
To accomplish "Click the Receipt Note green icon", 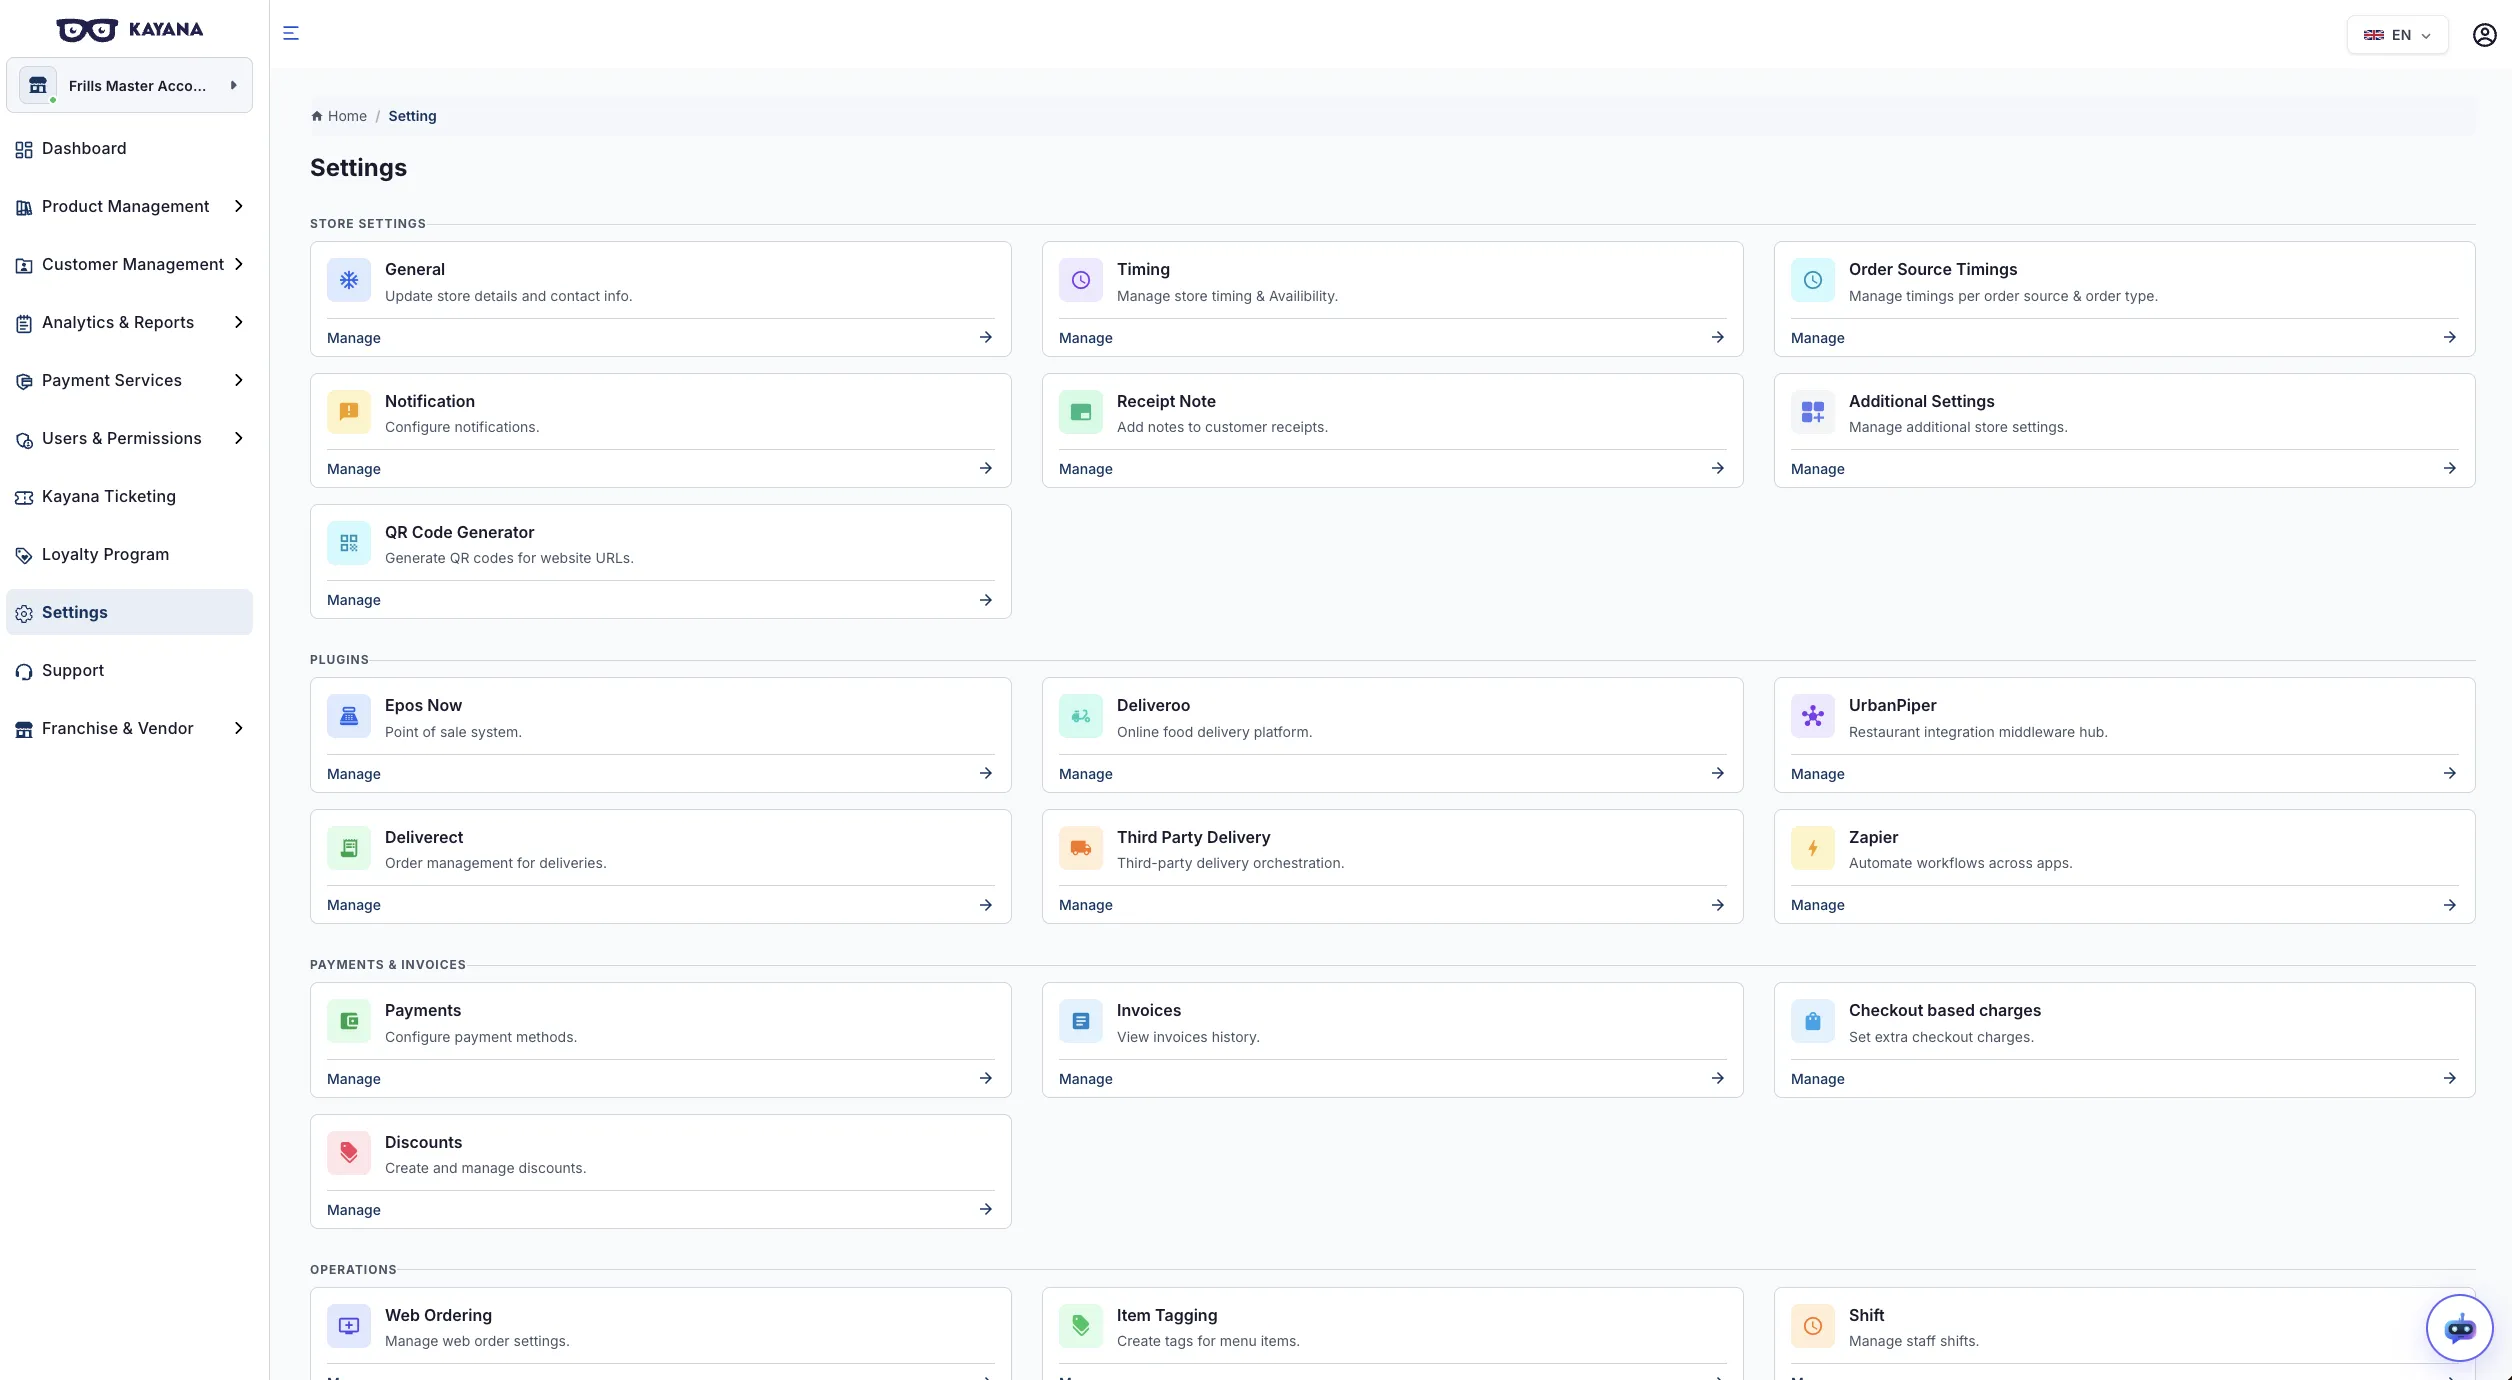I will [x=1081, y=412].
